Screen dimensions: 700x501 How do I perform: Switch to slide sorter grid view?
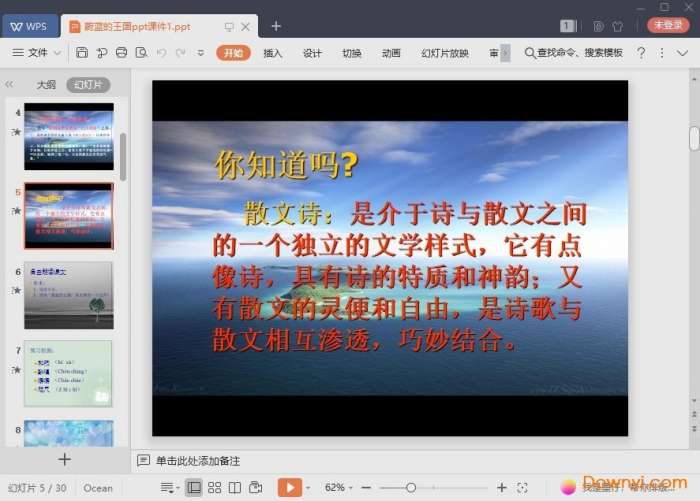click(215, 488)
